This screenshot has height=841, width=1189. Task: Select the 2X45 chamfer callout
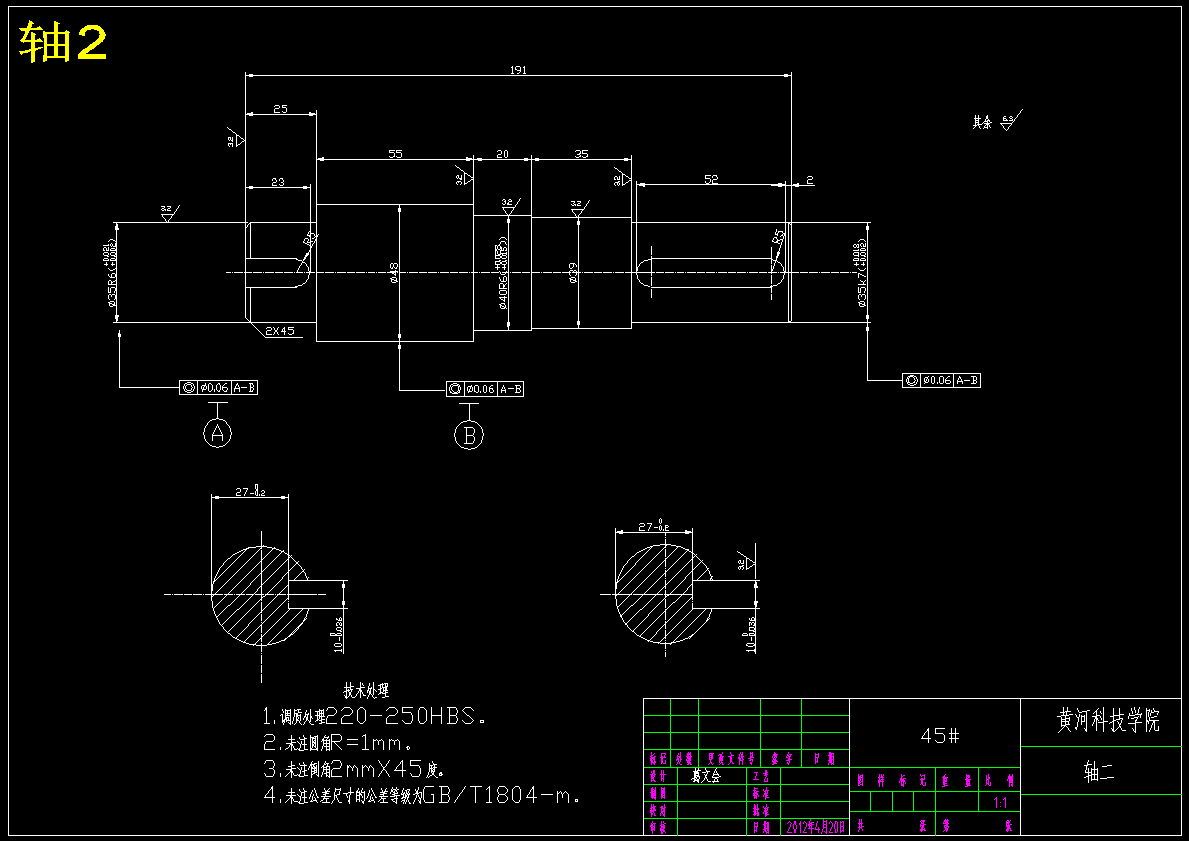pyautogui.click(x=280, y=331)
